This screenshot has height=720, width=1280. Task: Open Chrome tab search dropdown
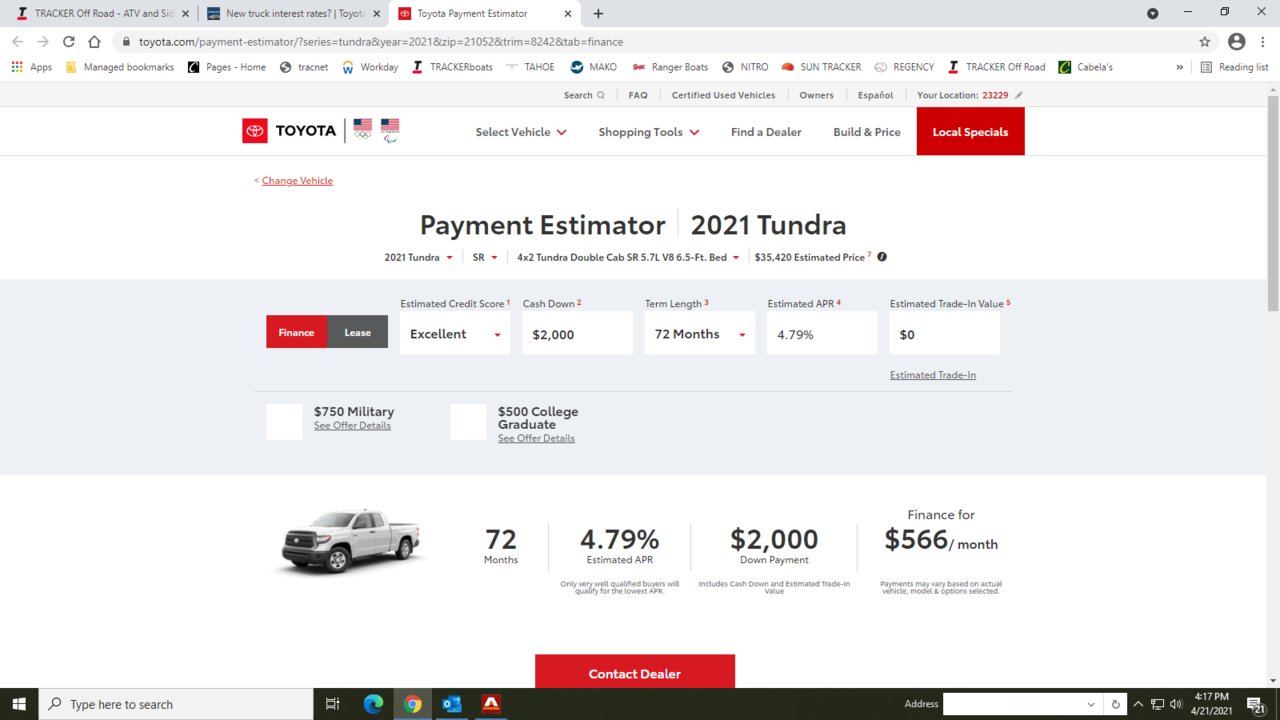pos(1153,14)
